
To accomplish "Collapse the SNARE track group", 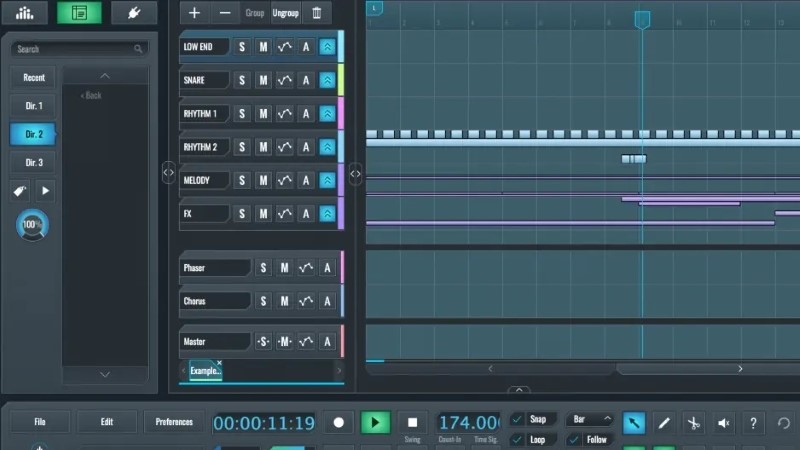I will point(327,80).
